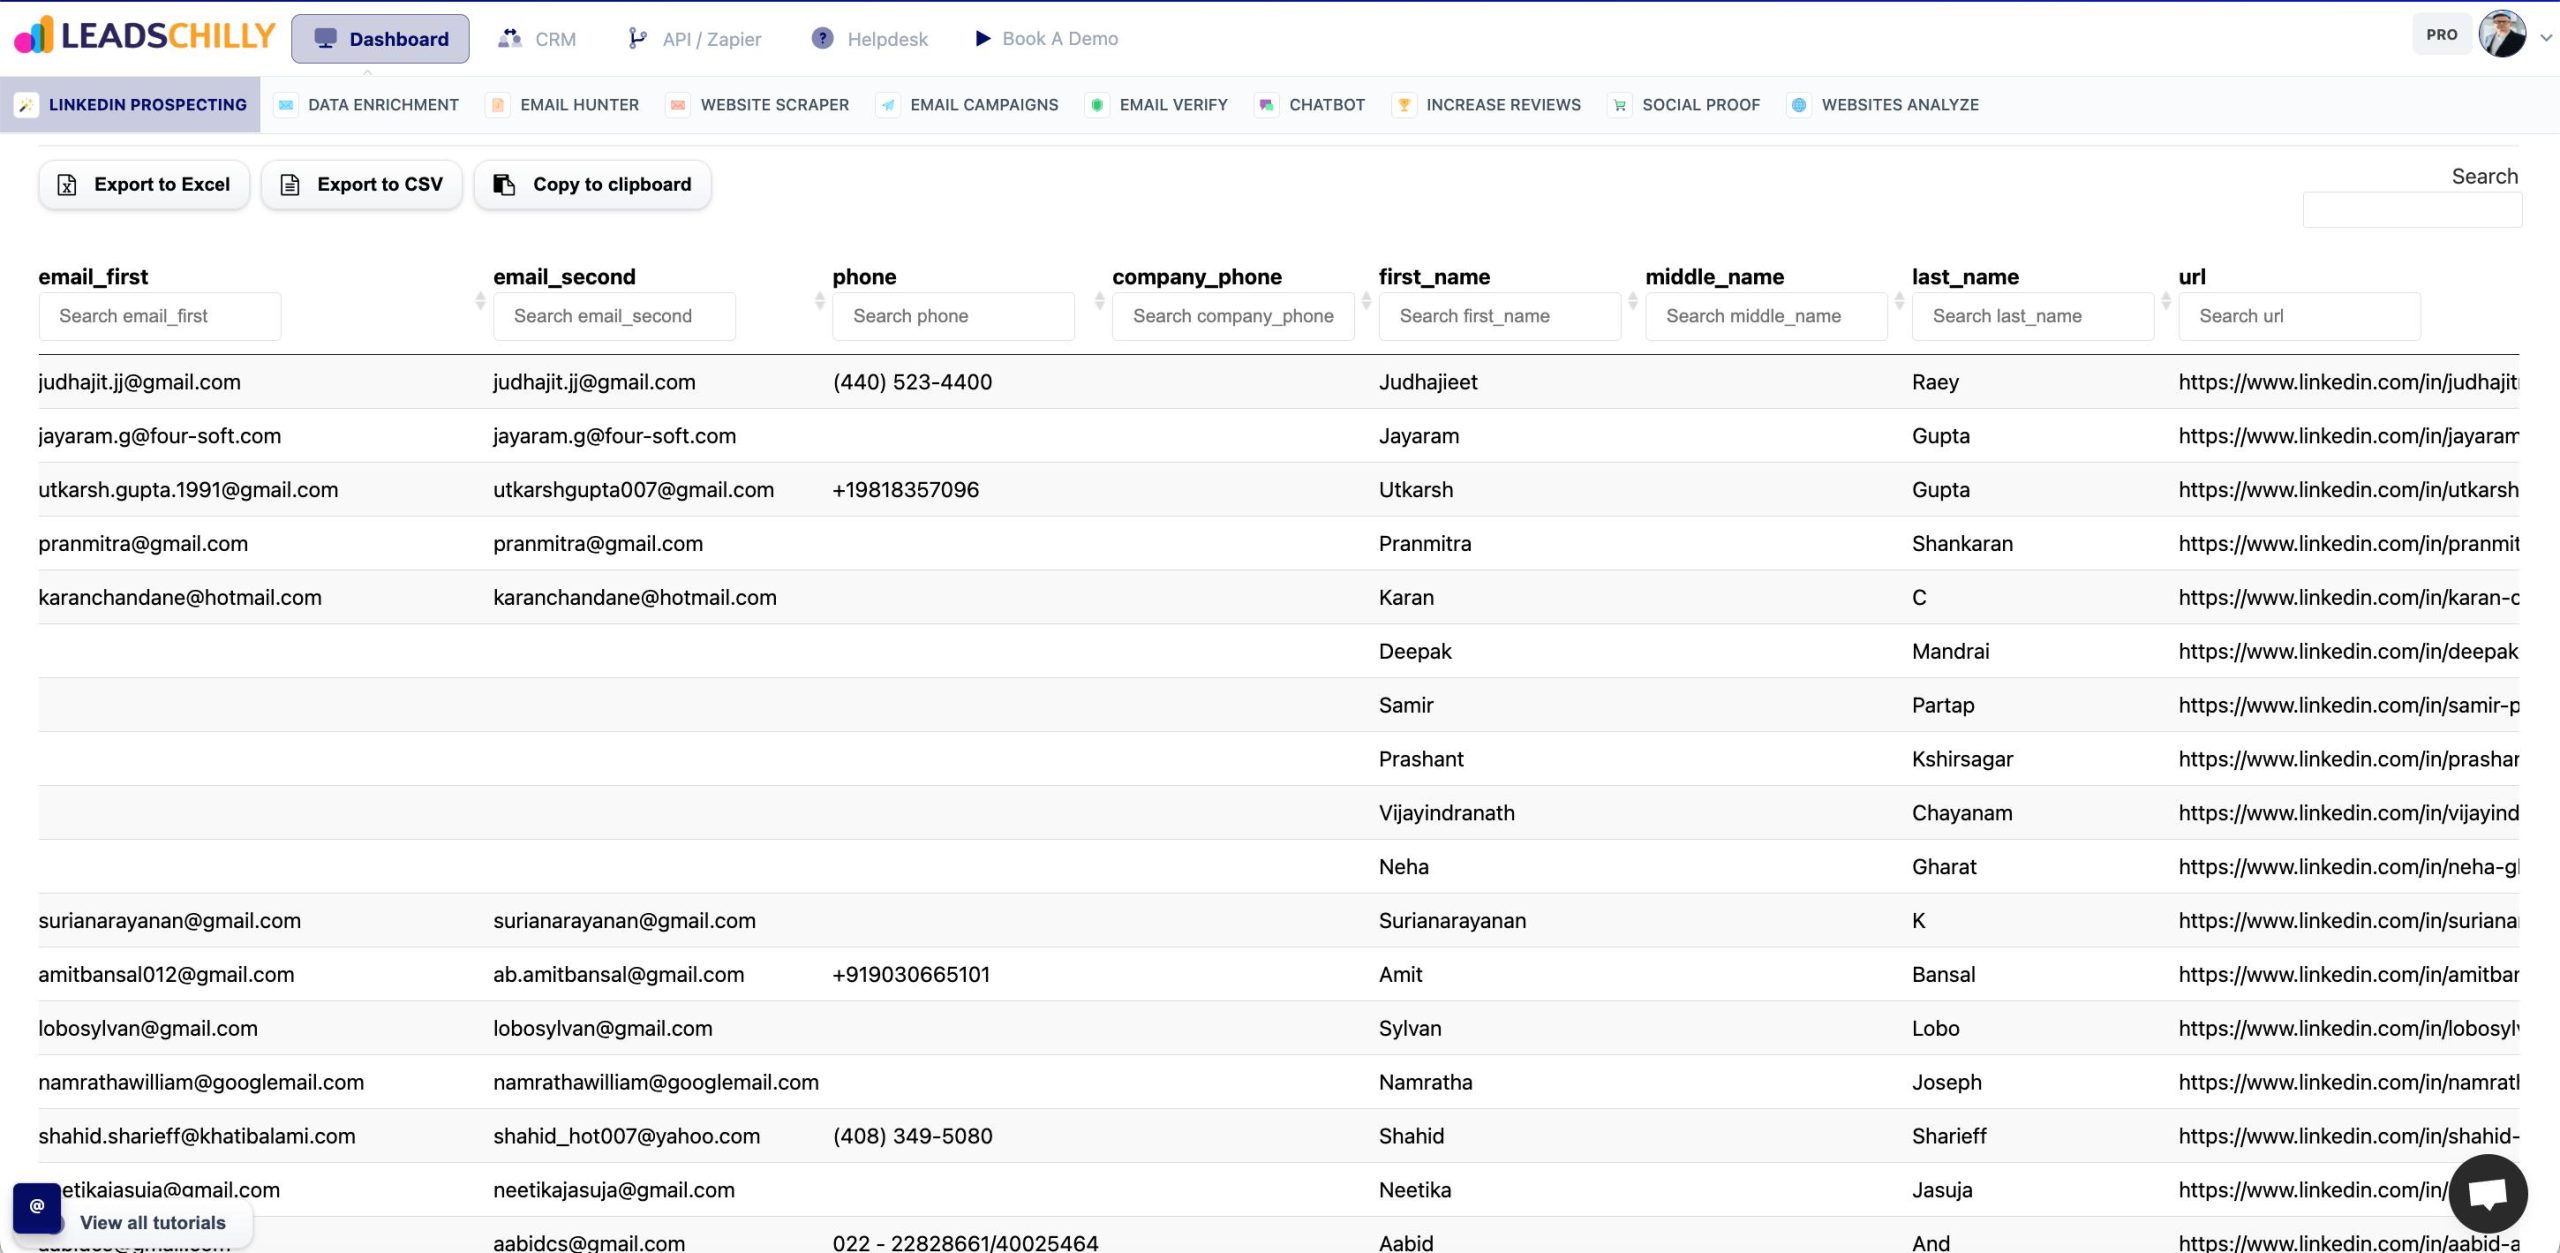Click the Social Proof cart icon
Viewport: 2560px width, 1253px height.
(x=1620, y=105)
